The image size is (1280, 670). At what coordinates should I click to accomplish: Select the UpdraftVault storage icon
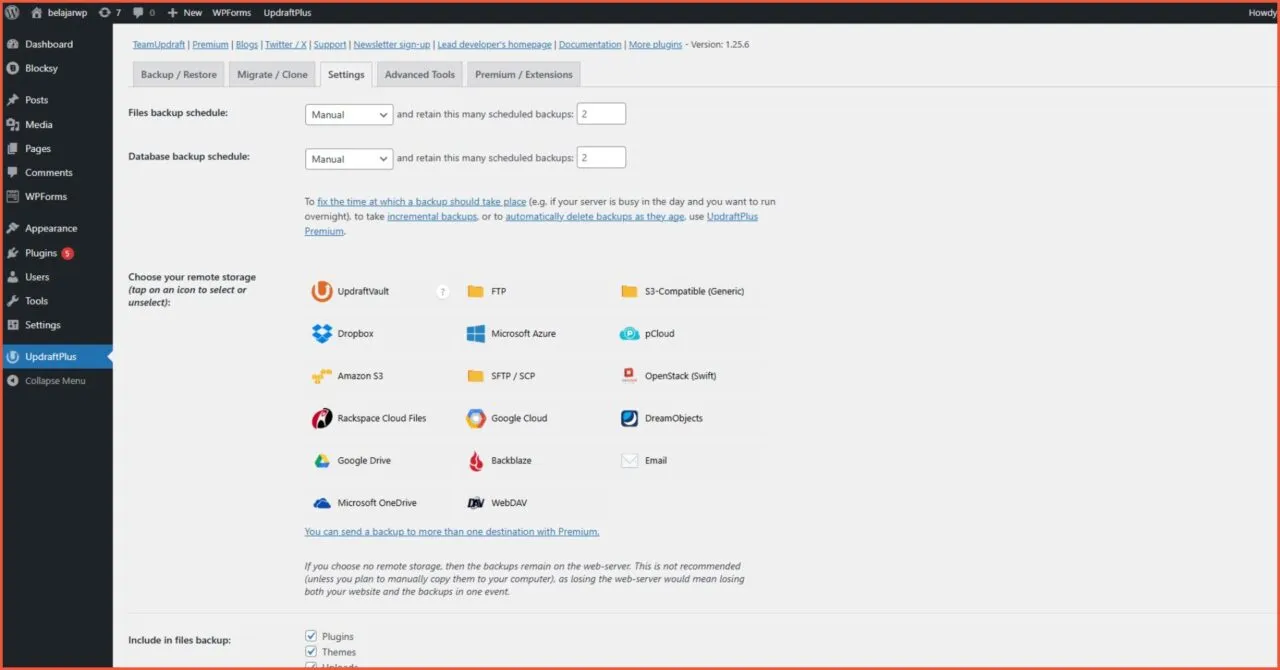pos(322,290)
